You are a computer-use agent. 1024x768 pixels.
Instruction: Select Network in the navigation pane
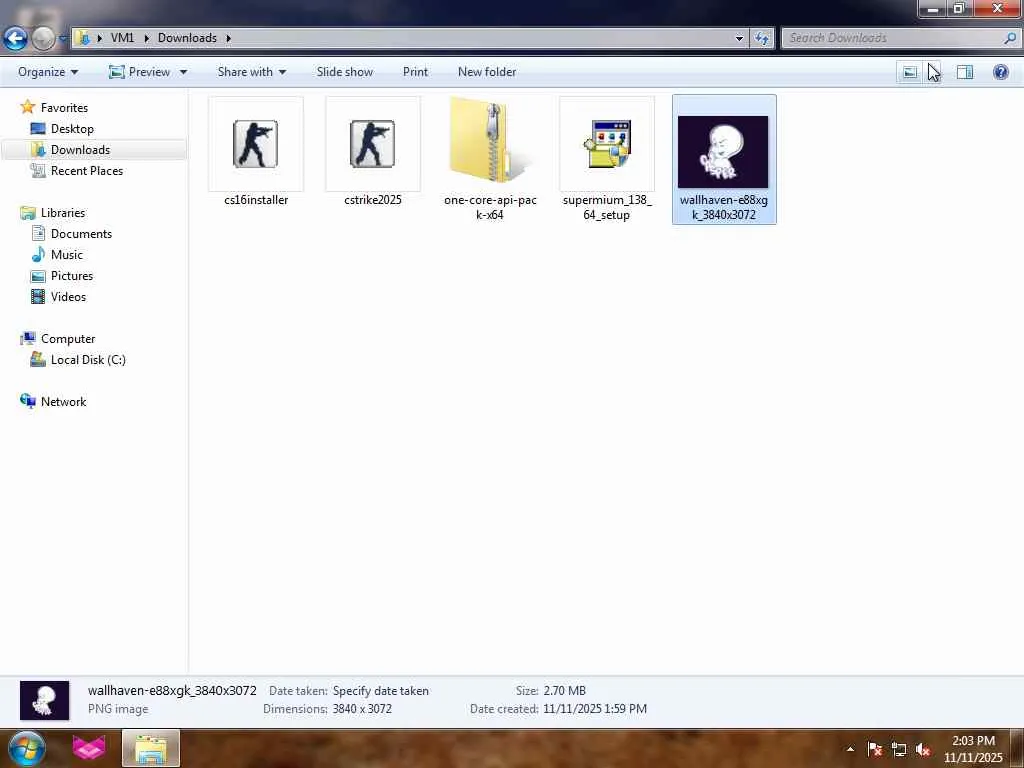click(63, 402)
